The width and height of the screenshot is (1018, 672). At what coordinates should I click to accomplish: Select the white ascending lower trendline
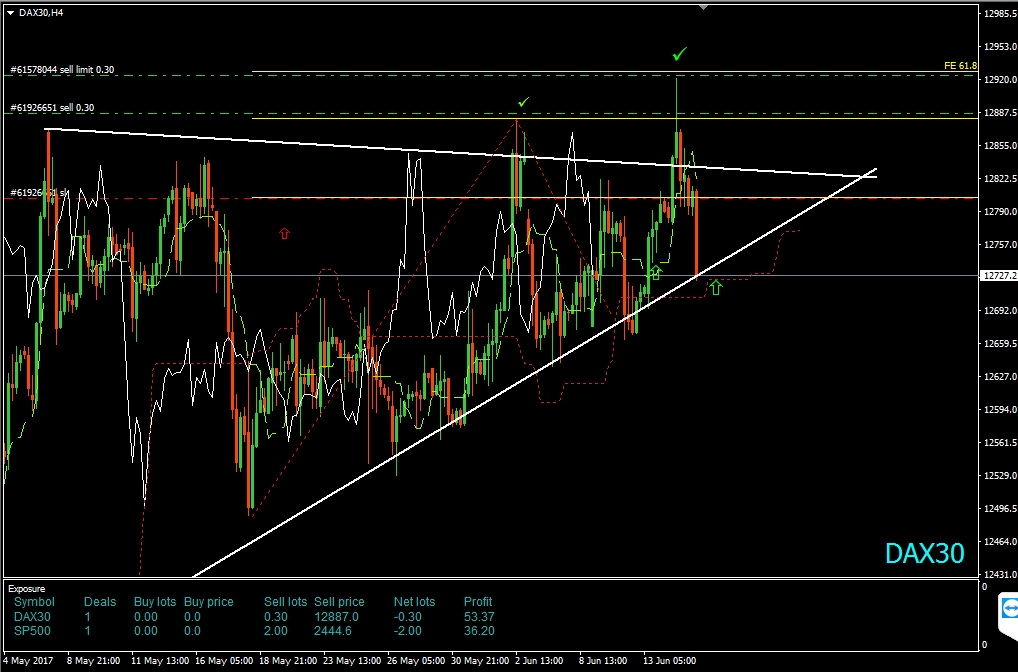(536, 371)
